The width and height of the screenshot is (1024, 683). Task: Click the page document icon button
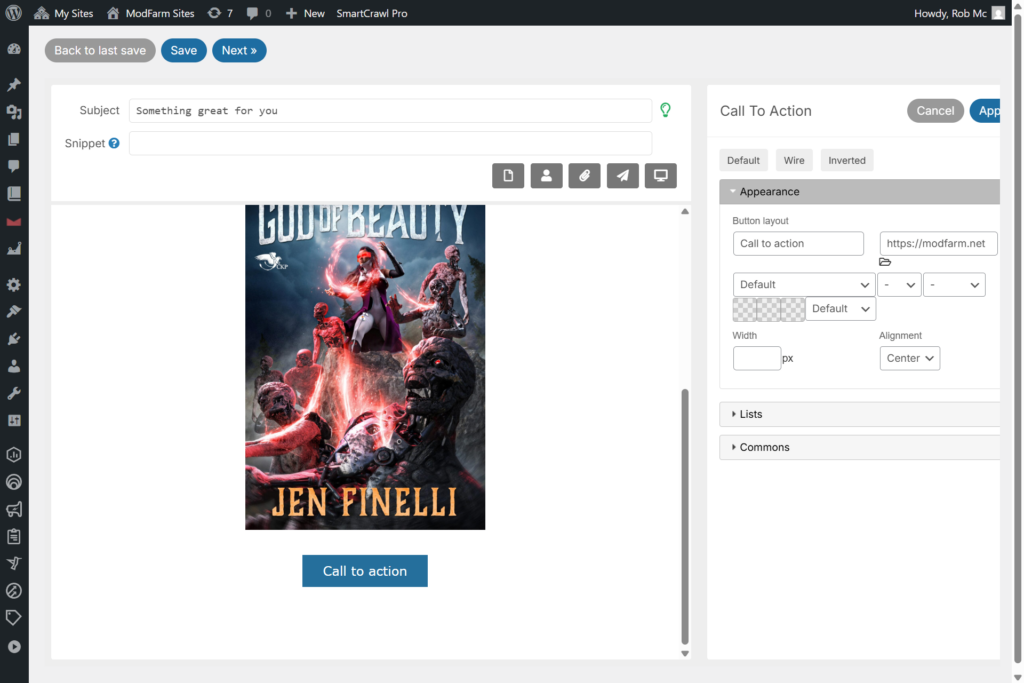(508, 176)
